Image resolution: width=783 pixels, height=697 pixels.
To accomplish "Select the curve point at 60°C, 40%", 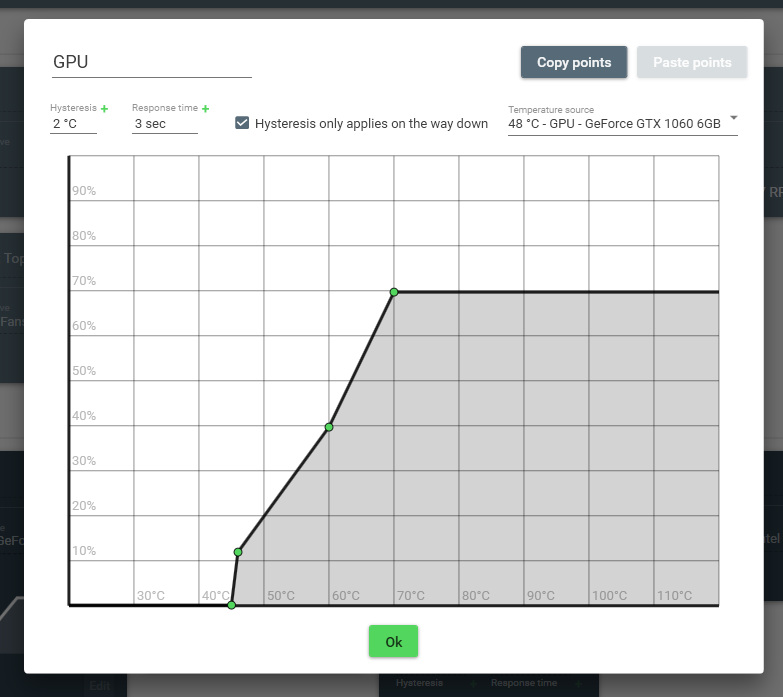I will [x=329, y=427].
